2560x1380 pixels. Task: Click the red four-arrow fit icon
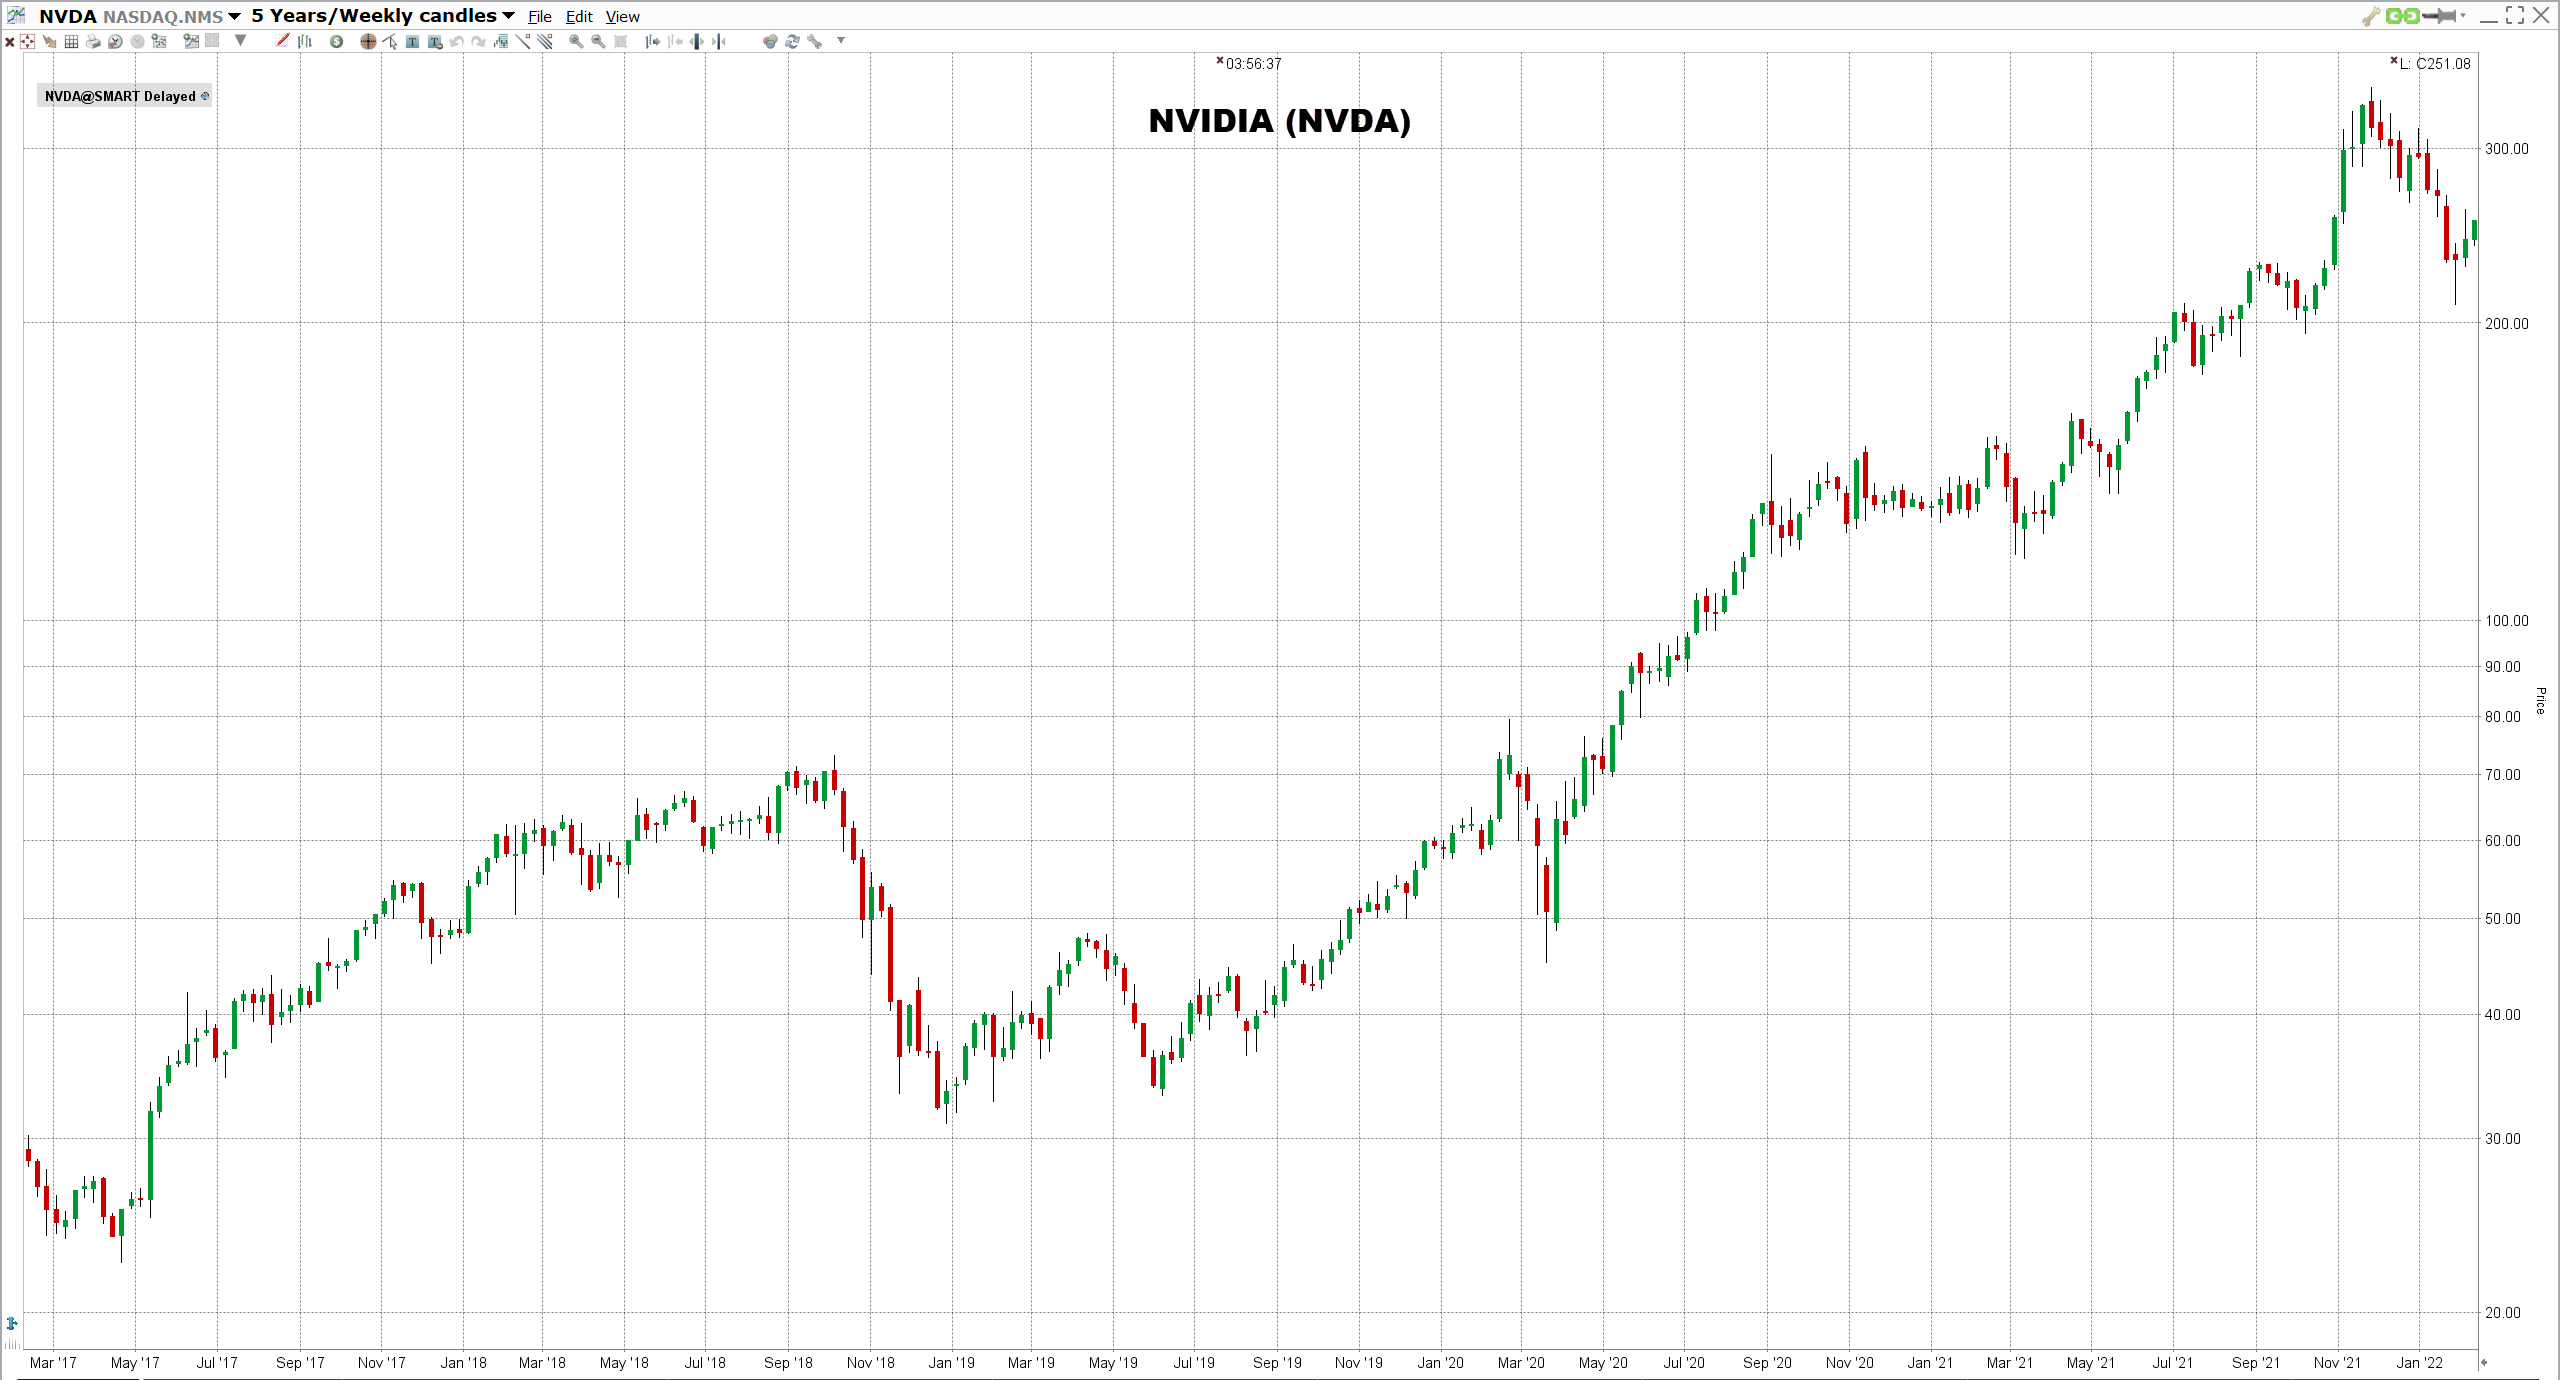(x=27, y=41)
